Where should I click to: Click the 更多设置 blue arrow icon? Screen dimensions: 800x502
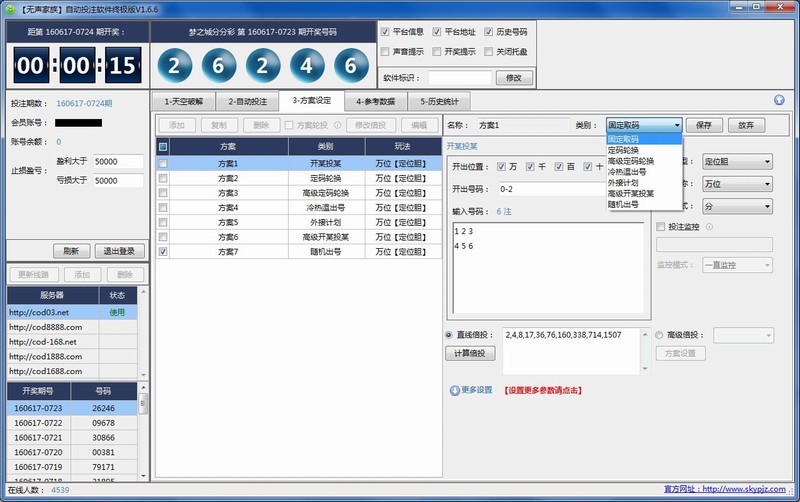[x=455, y=389]
